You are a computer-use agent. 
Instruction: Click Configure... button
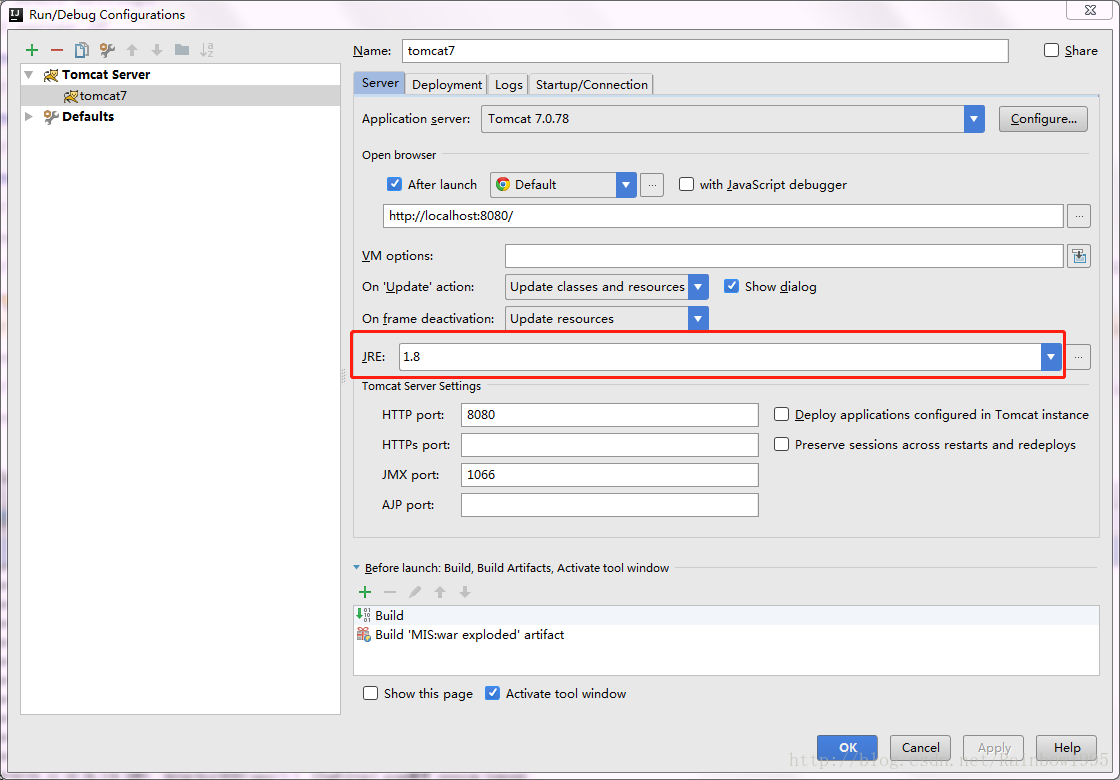1044,119
